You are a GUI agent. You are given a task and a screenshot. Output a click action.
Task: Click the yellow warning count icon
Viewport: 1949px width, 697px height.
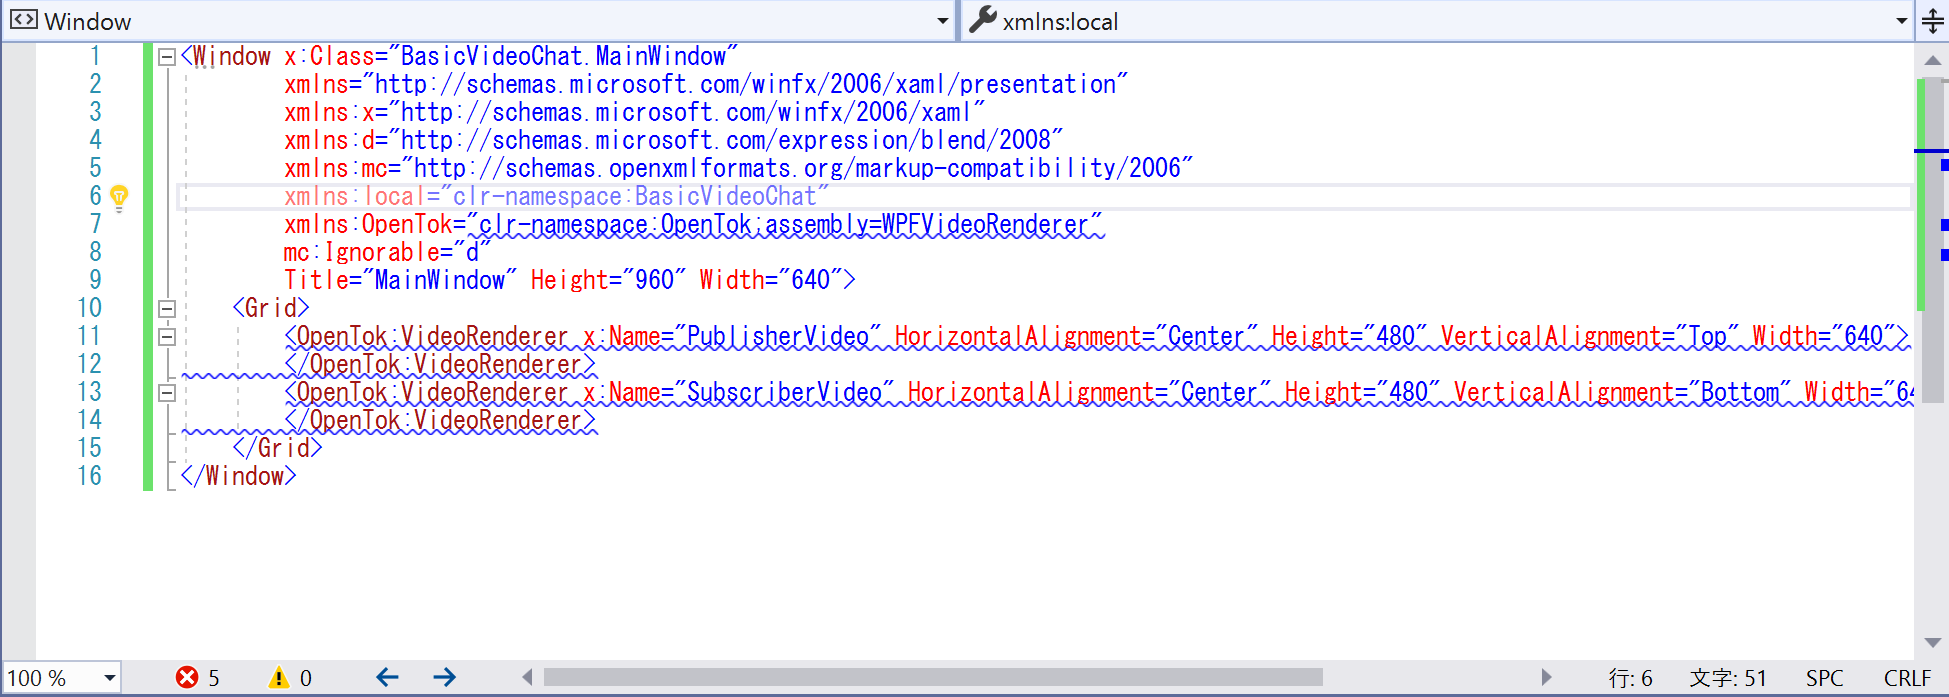[x=279, y=678]
